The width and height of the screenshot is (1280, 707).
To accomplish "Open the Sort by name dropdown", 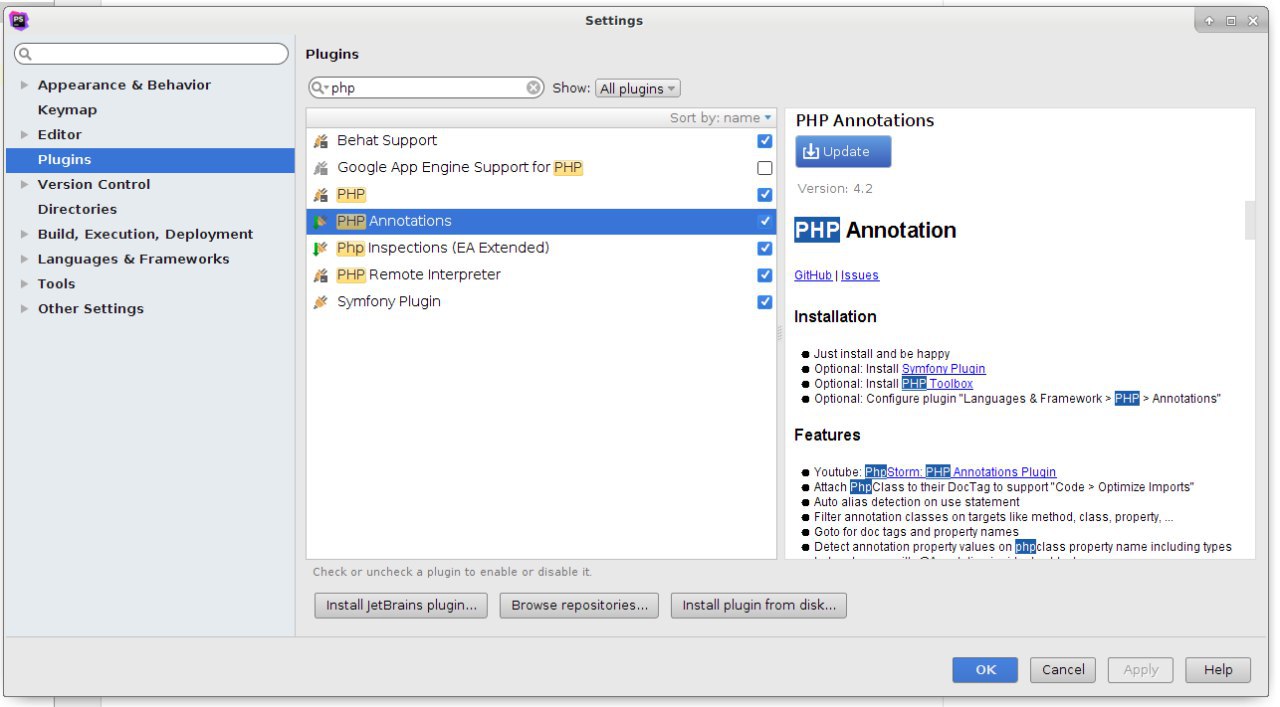I will pos(721,118).
